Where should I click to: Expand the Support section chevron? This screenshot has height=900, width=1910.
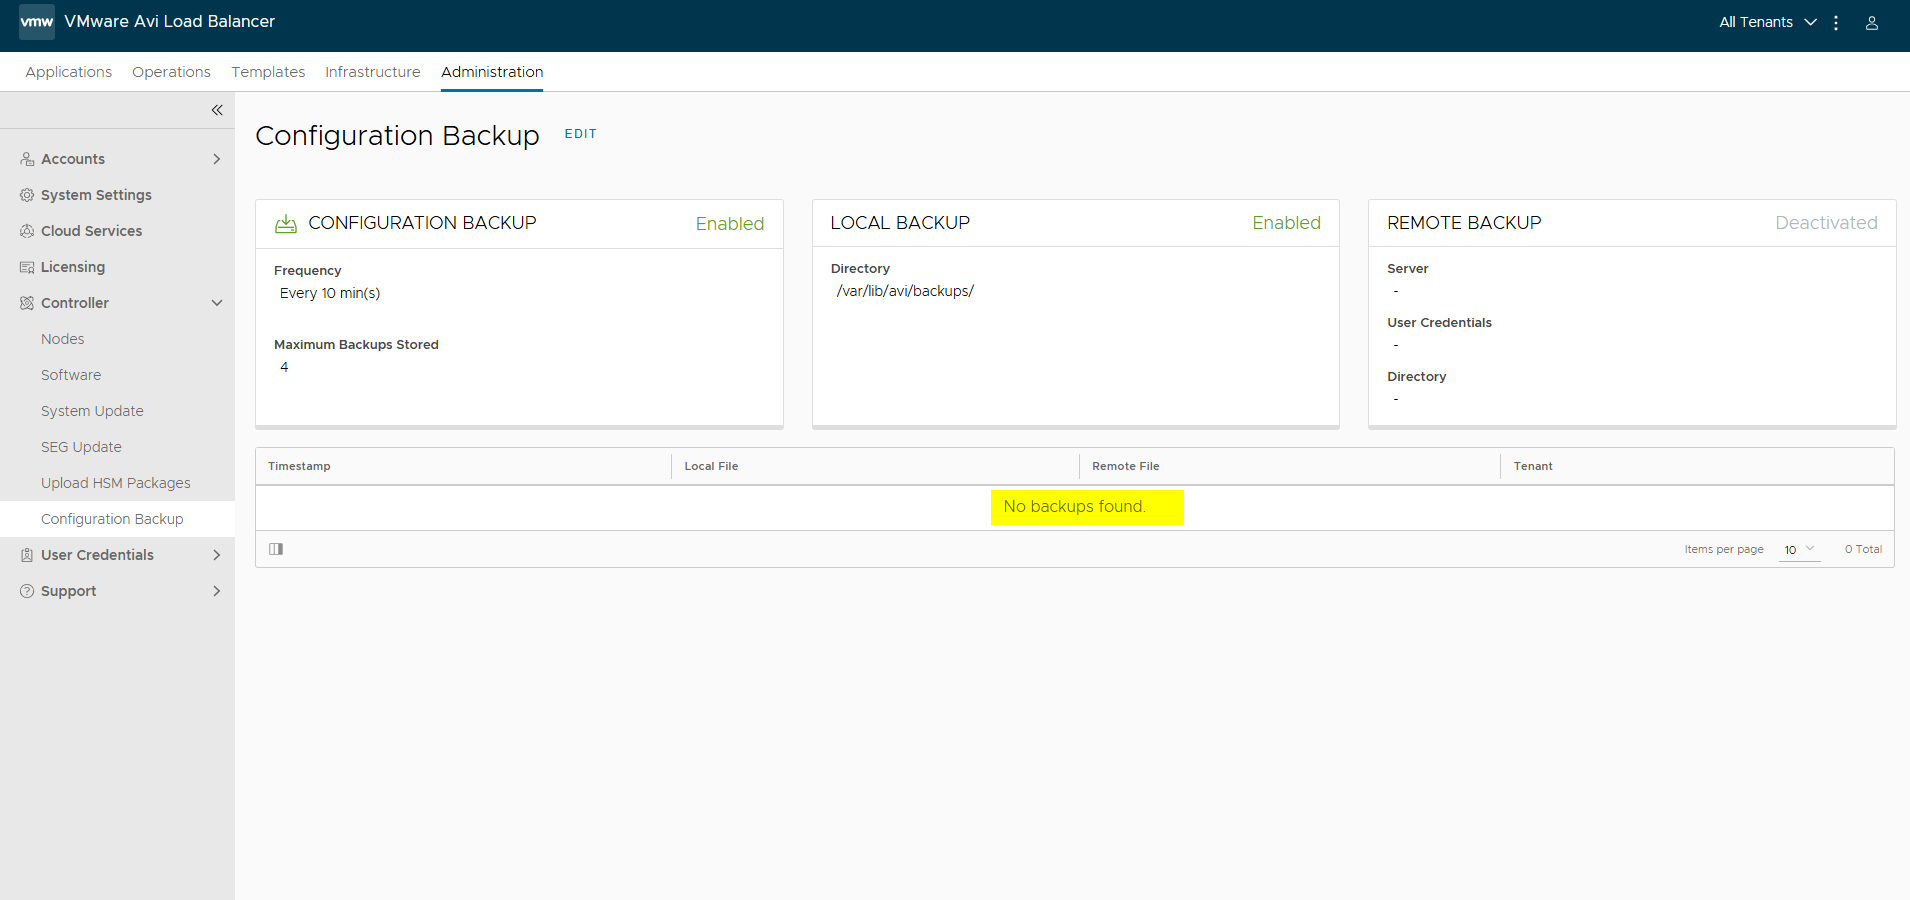216,591
